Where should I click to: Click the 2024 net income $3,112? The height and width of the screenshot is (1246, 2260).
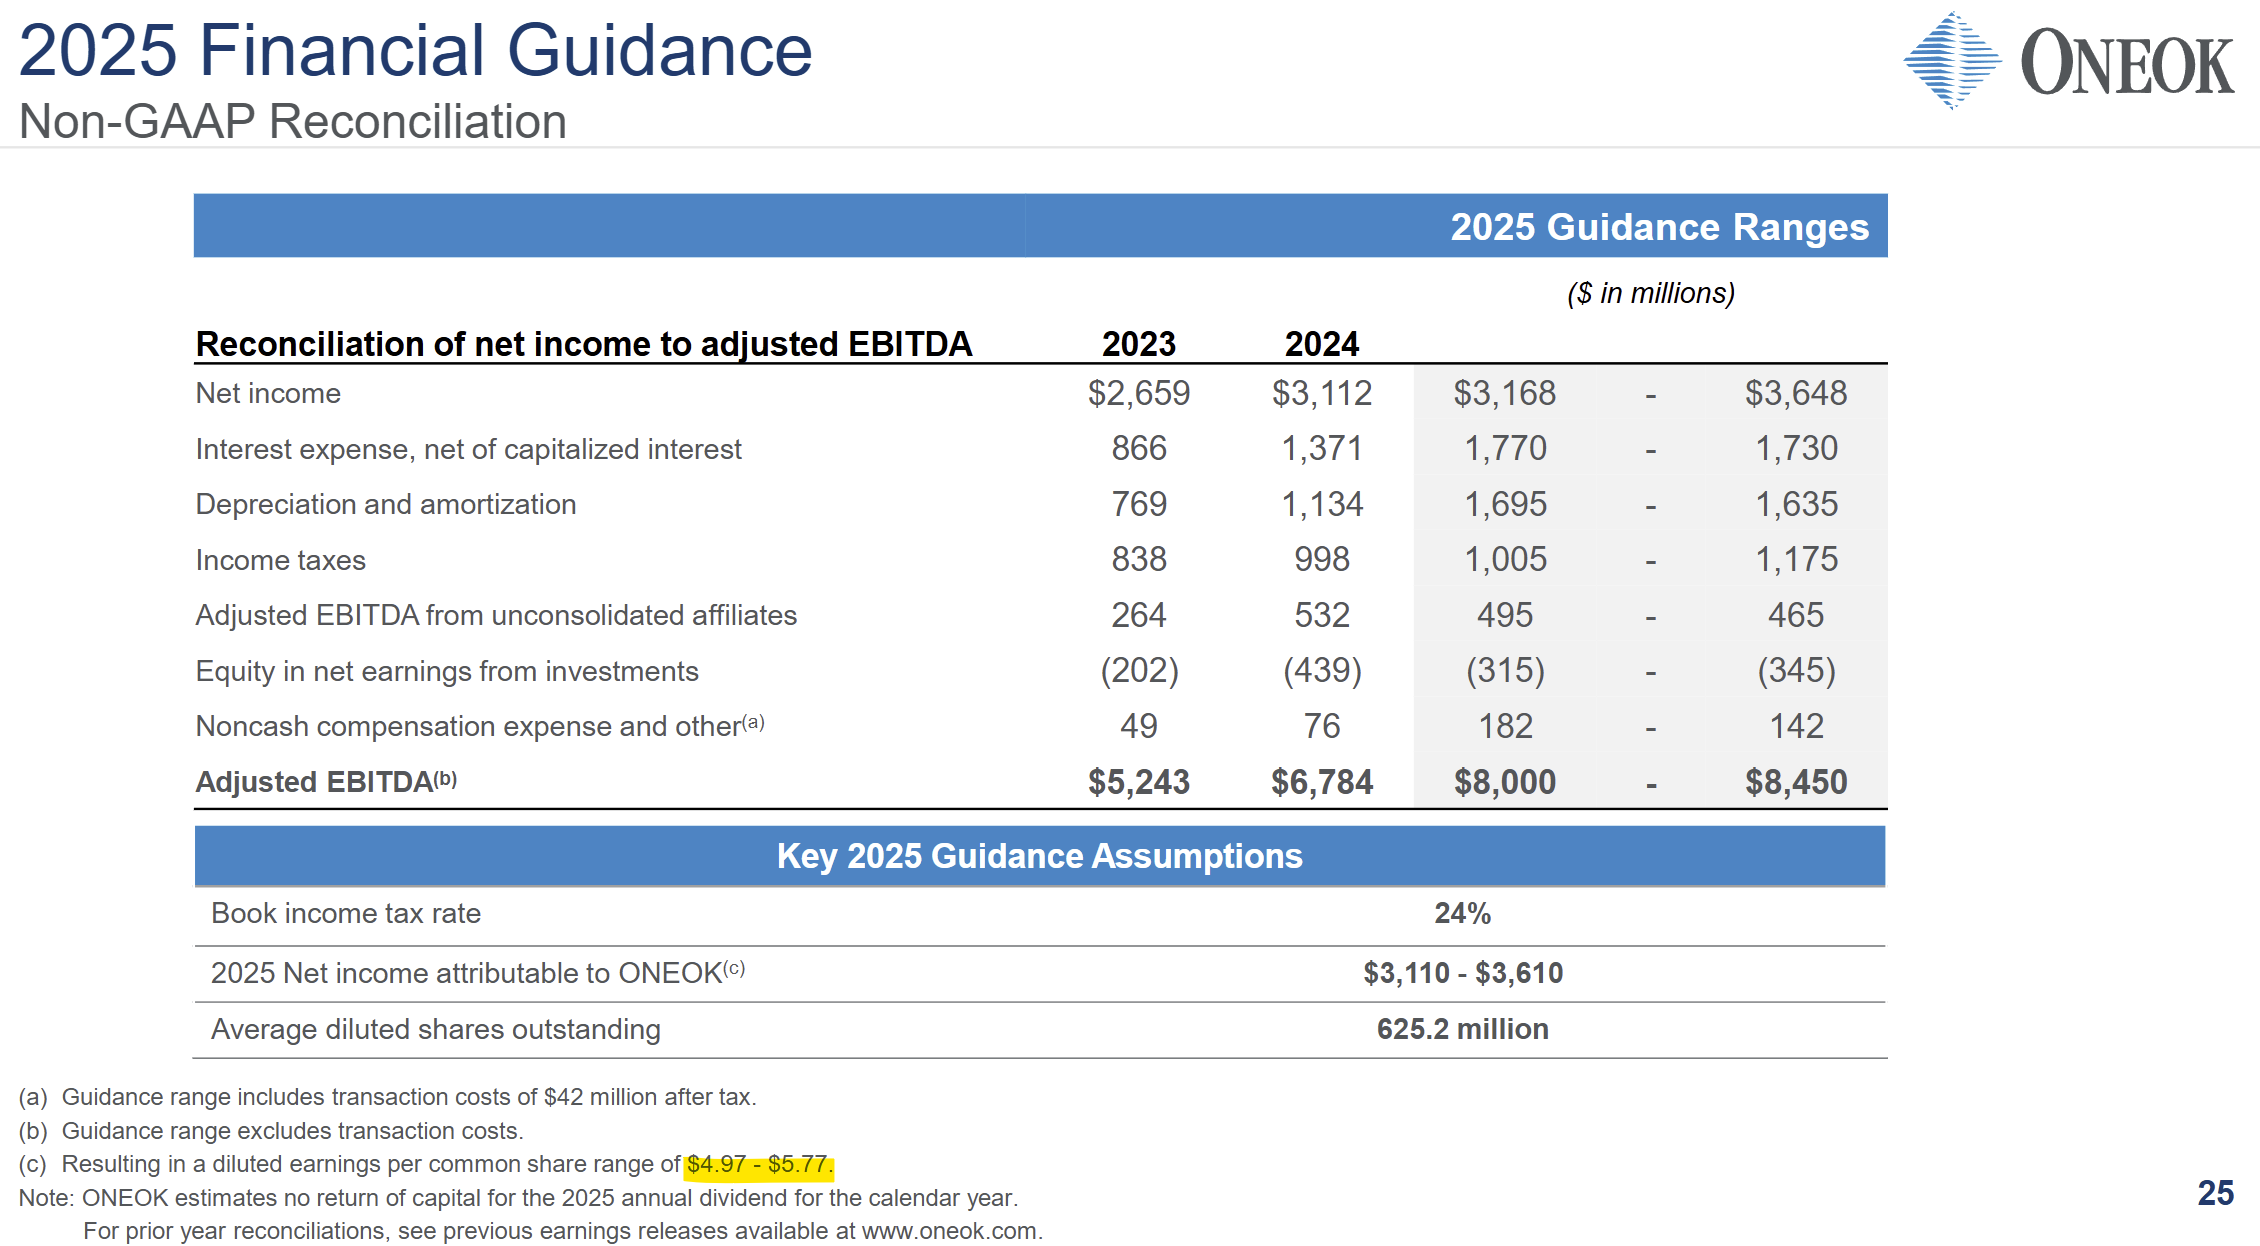point(1321,393)
